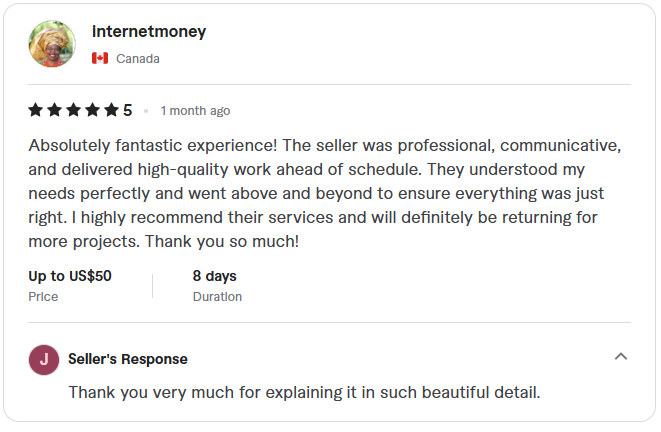Click the "Up to US$50" value
Screen dimensions: 661x432
click(x=70, y=276)
